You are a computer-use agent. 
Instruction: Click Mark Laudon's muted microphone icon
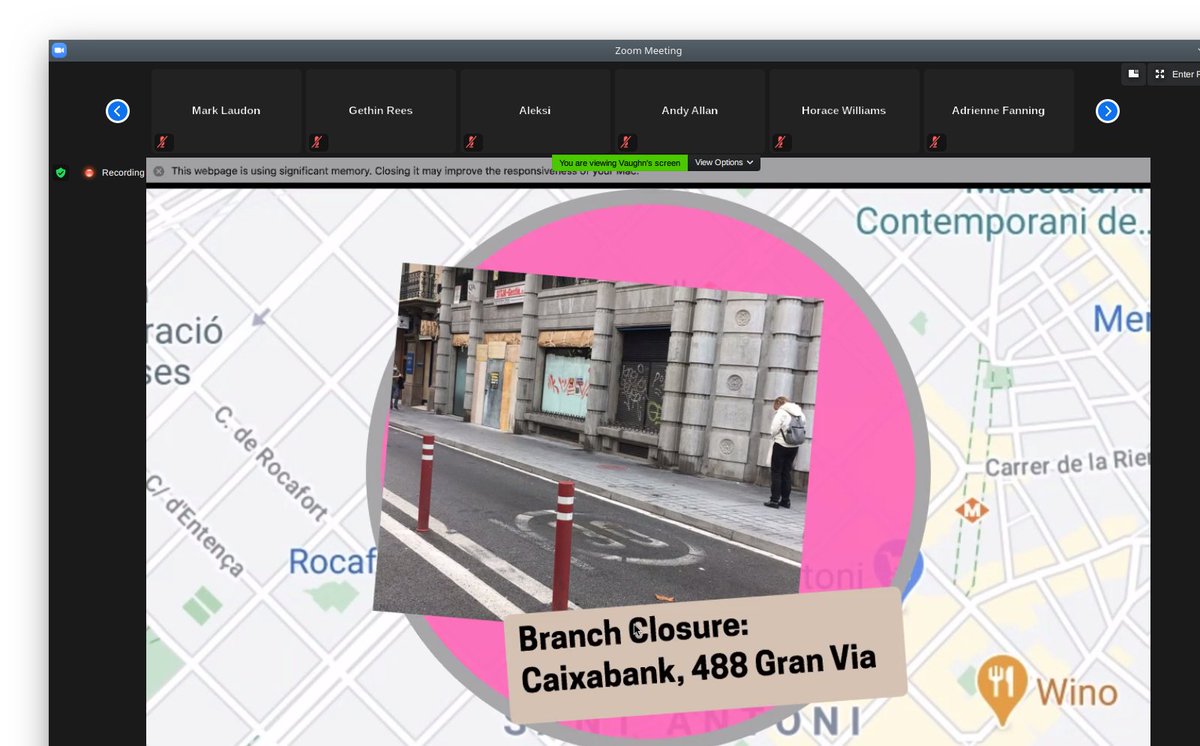(x=163, y=142)
